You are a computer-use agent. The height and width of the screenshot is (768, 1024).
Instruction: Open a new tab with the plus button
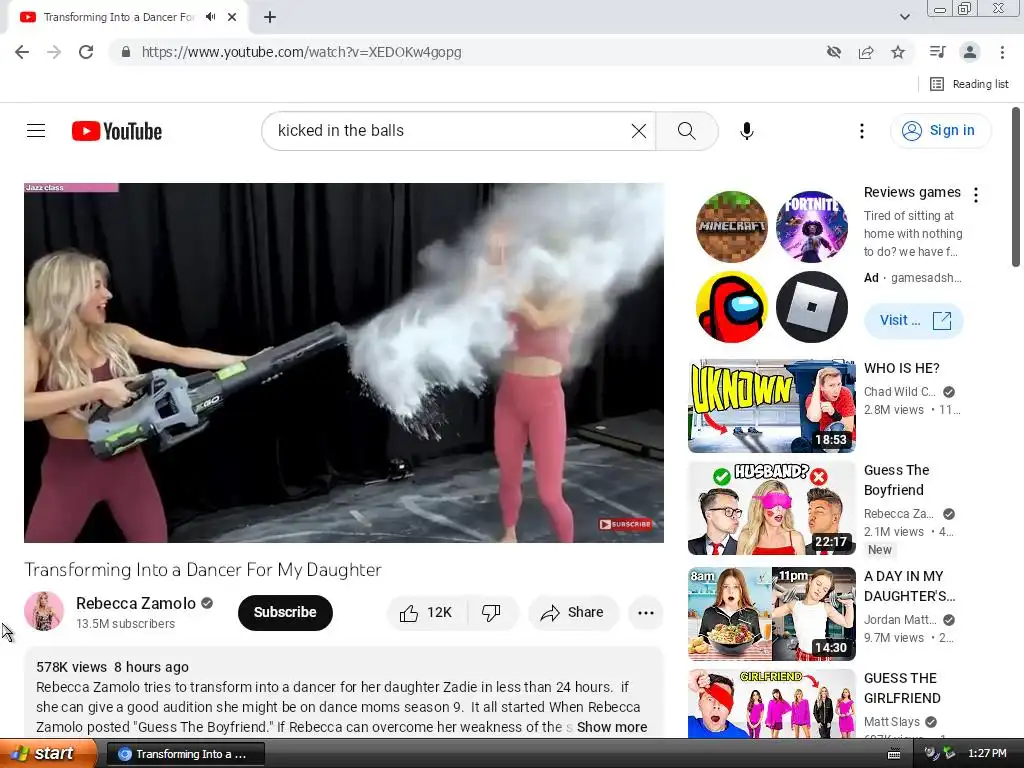coord(270,17)
